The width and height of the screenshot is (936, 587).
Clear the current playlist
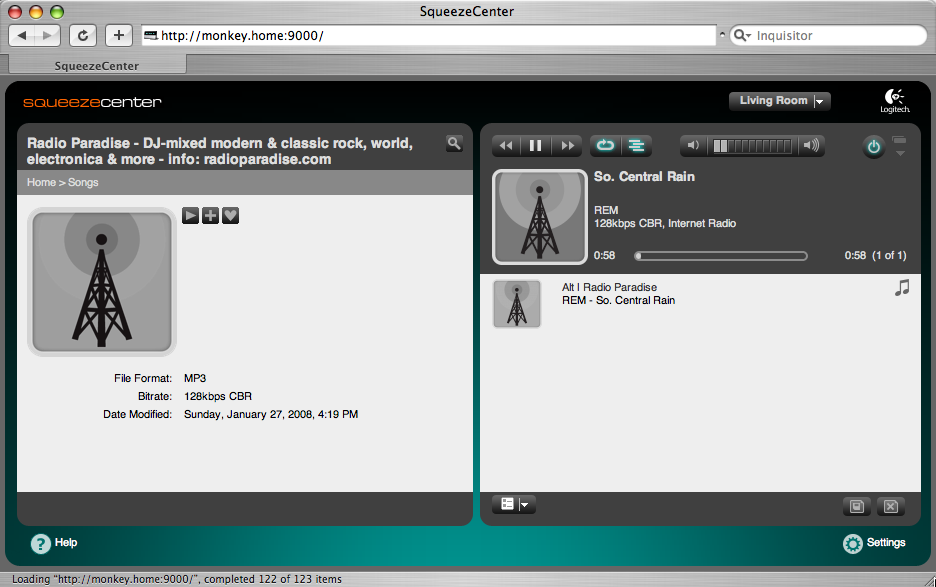pyautogui.click(x=890, y=506)
